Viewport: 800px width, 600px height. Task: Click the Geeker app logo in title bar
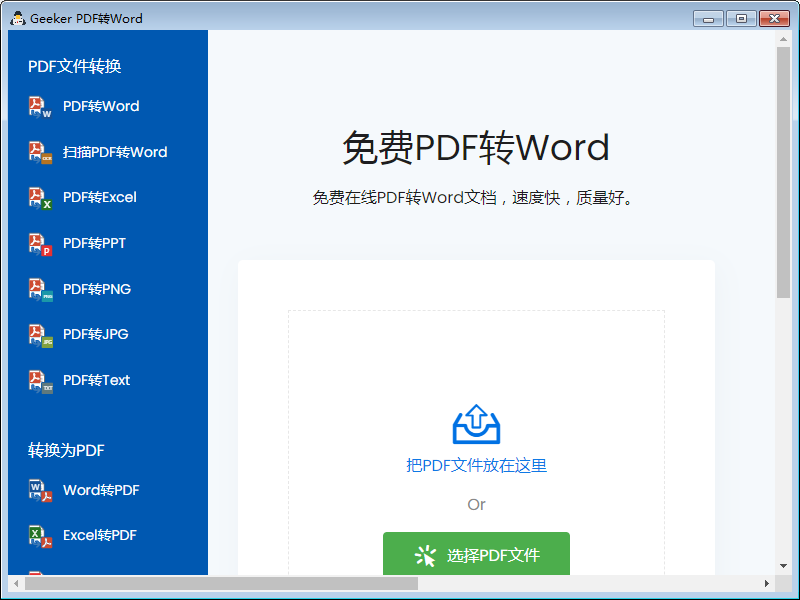point(18,18)
